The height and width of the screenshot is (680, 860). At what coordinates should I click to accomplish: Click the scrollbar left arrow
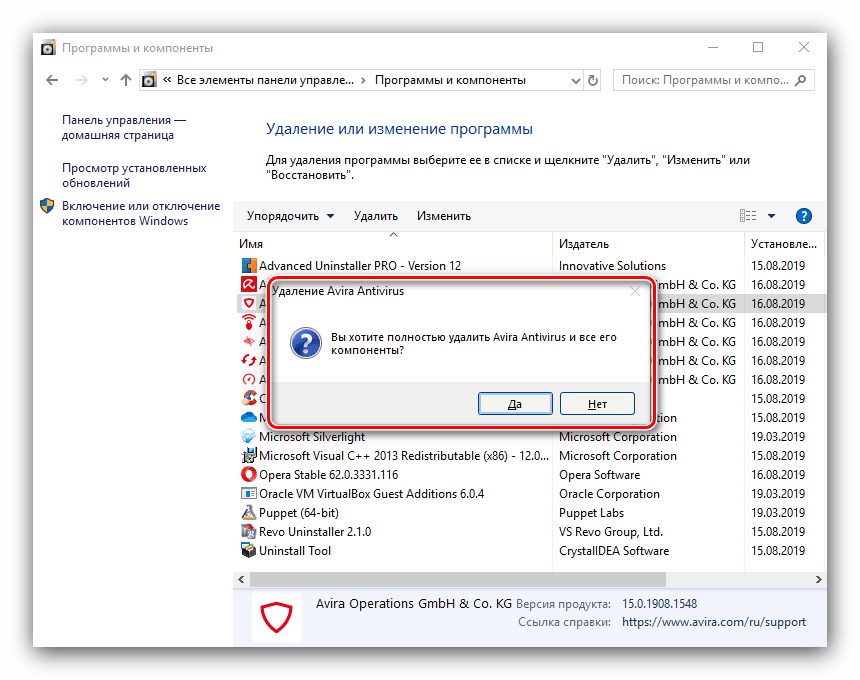pos(241,579)
